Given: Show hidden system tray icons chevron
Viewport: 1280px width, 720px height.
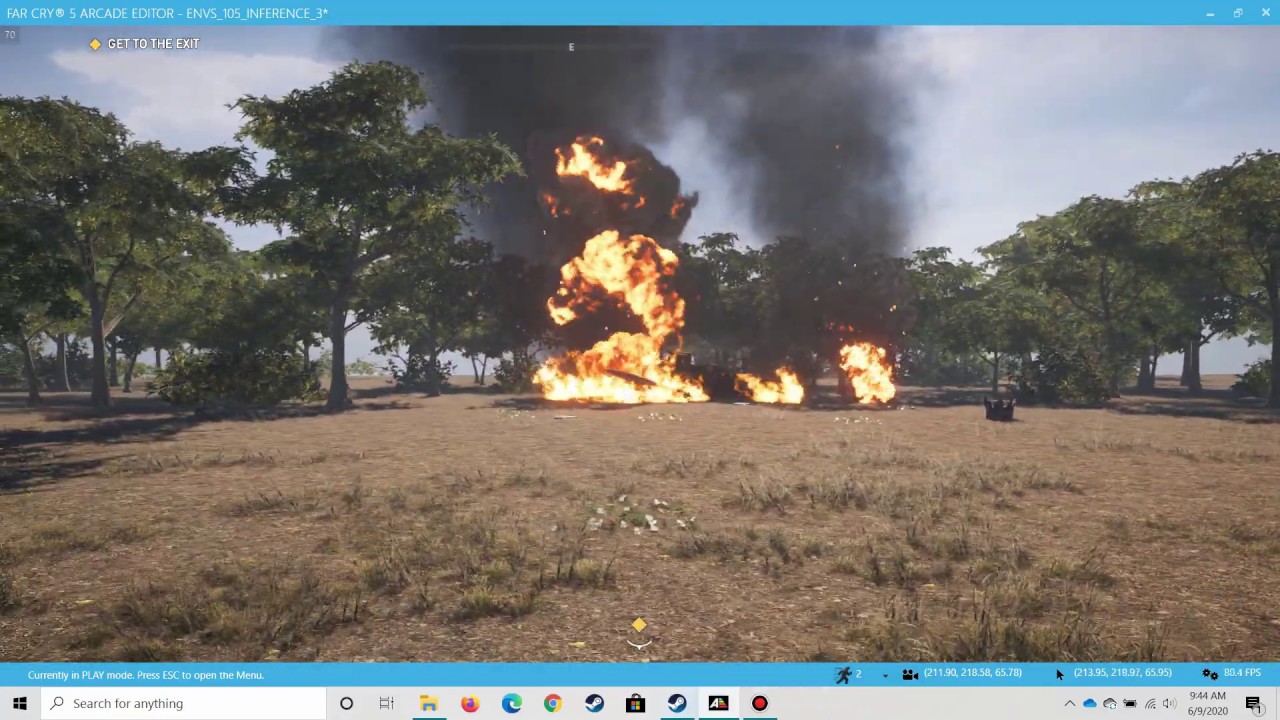Looking at the screenshot, I should click(1070, 704).
